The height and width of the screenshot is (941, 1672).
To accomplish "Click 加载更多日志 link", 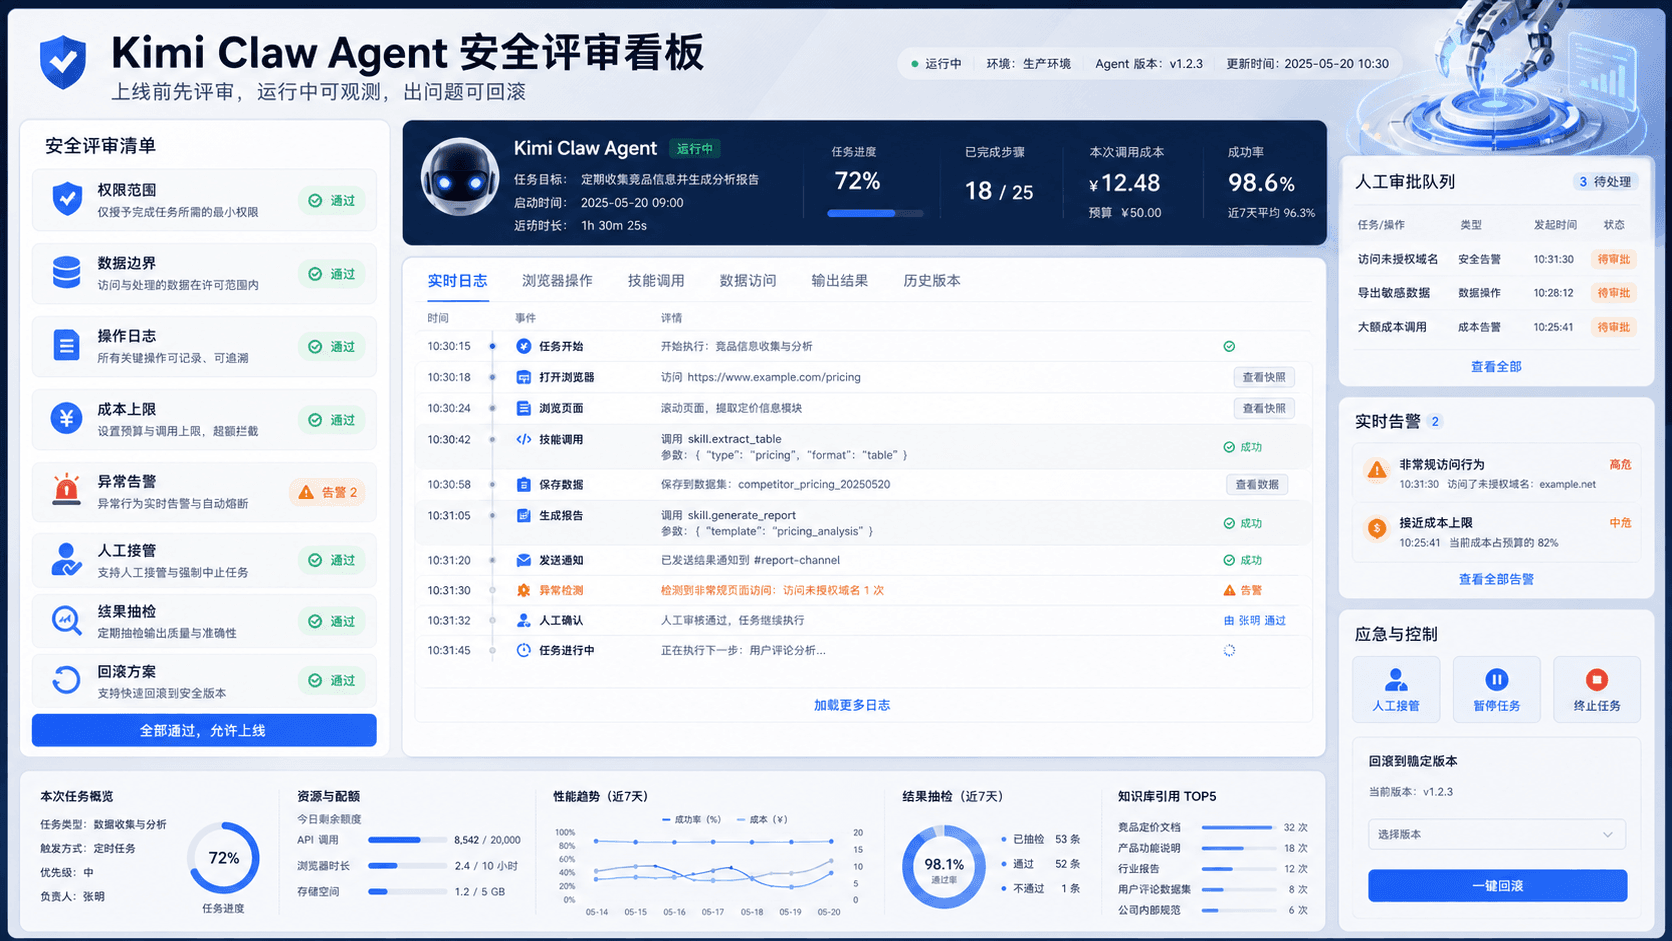I will tap(852, 705).
